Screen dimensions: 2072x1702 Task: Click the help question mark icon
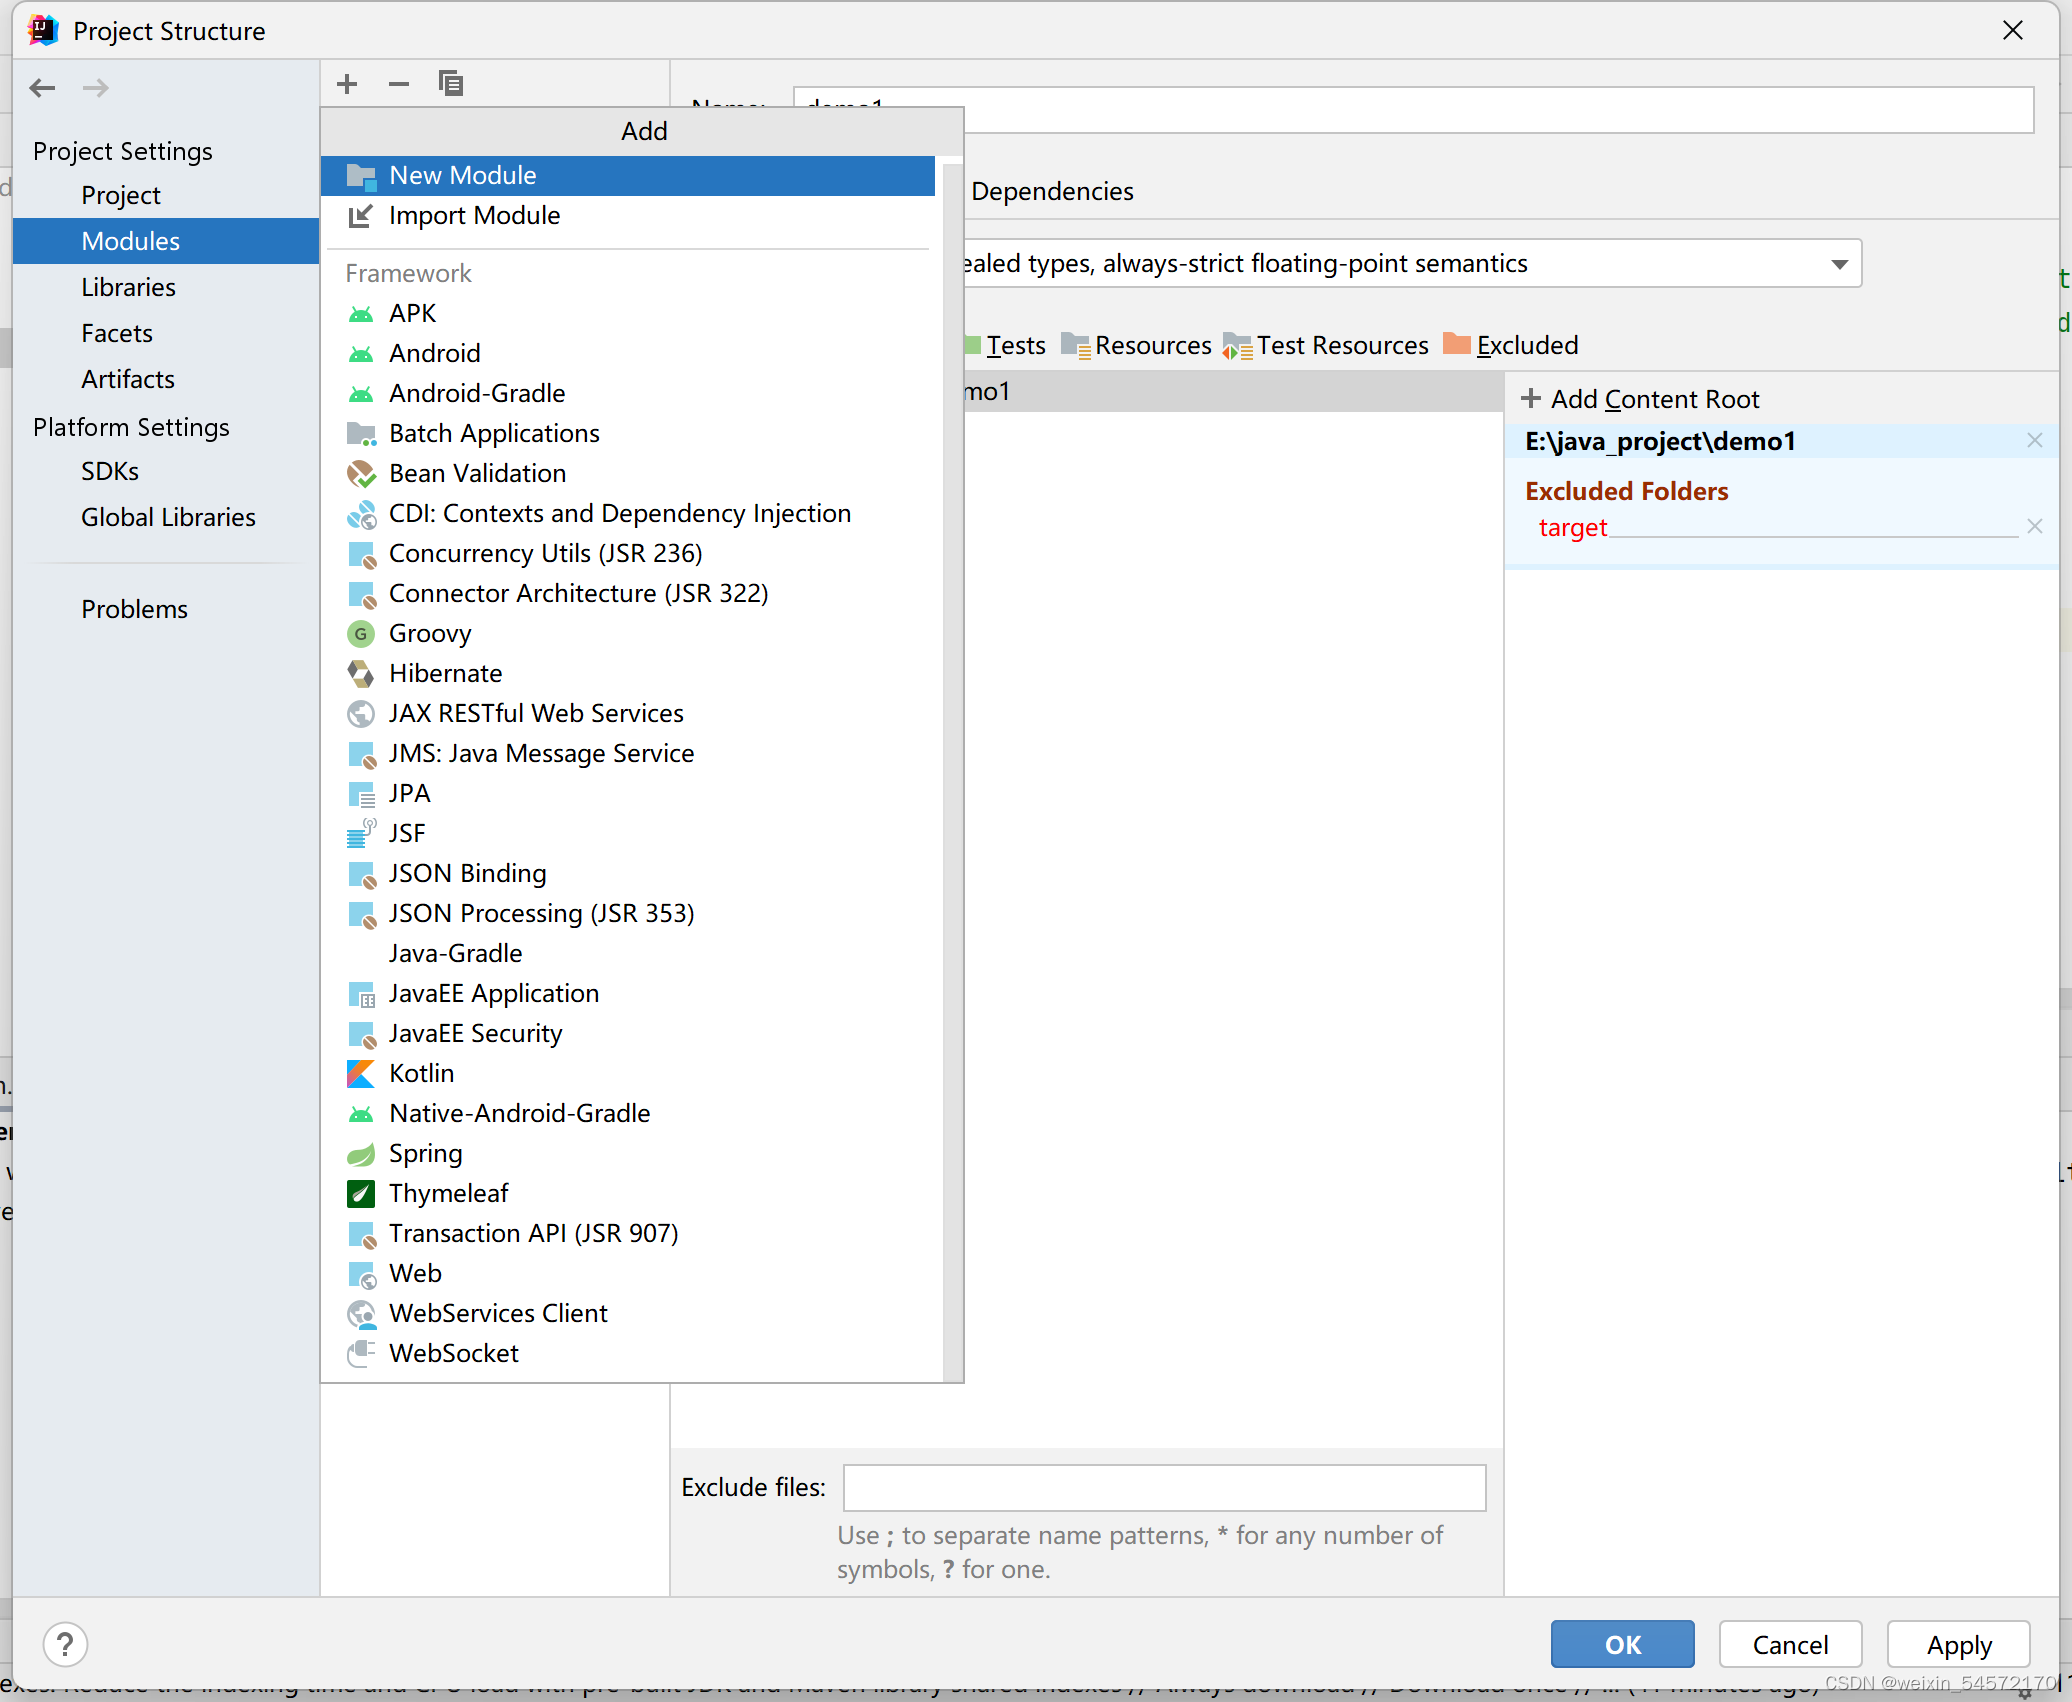pyautogui.click(x=65, y=1645)
